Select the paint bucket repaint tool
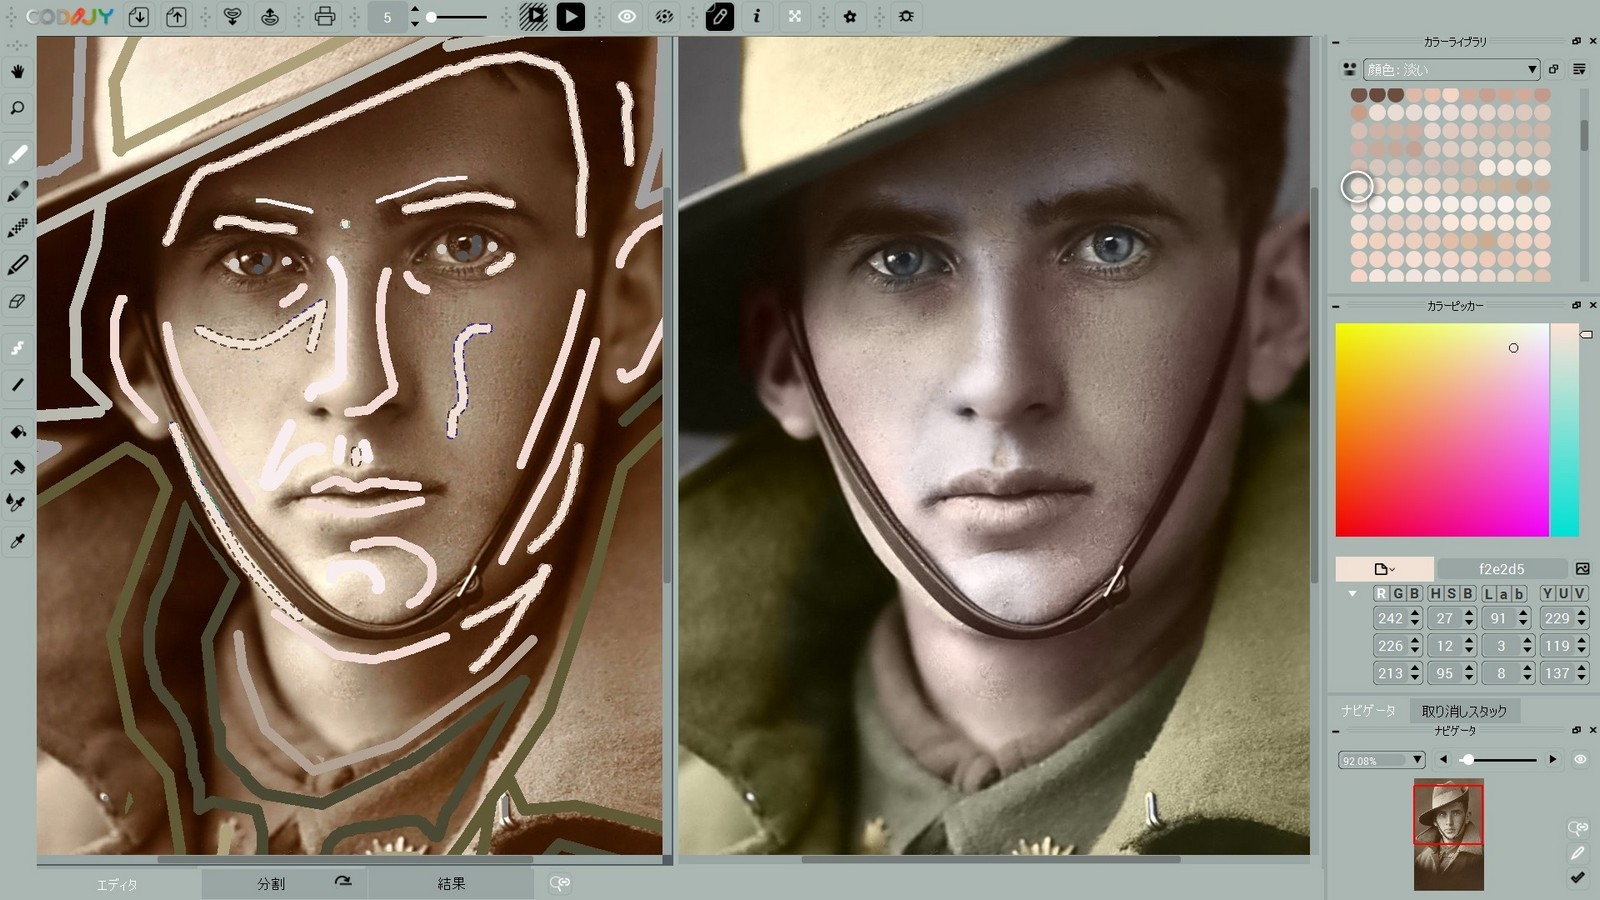This screenshot has width=1600, height=900. tap(18, 432)
